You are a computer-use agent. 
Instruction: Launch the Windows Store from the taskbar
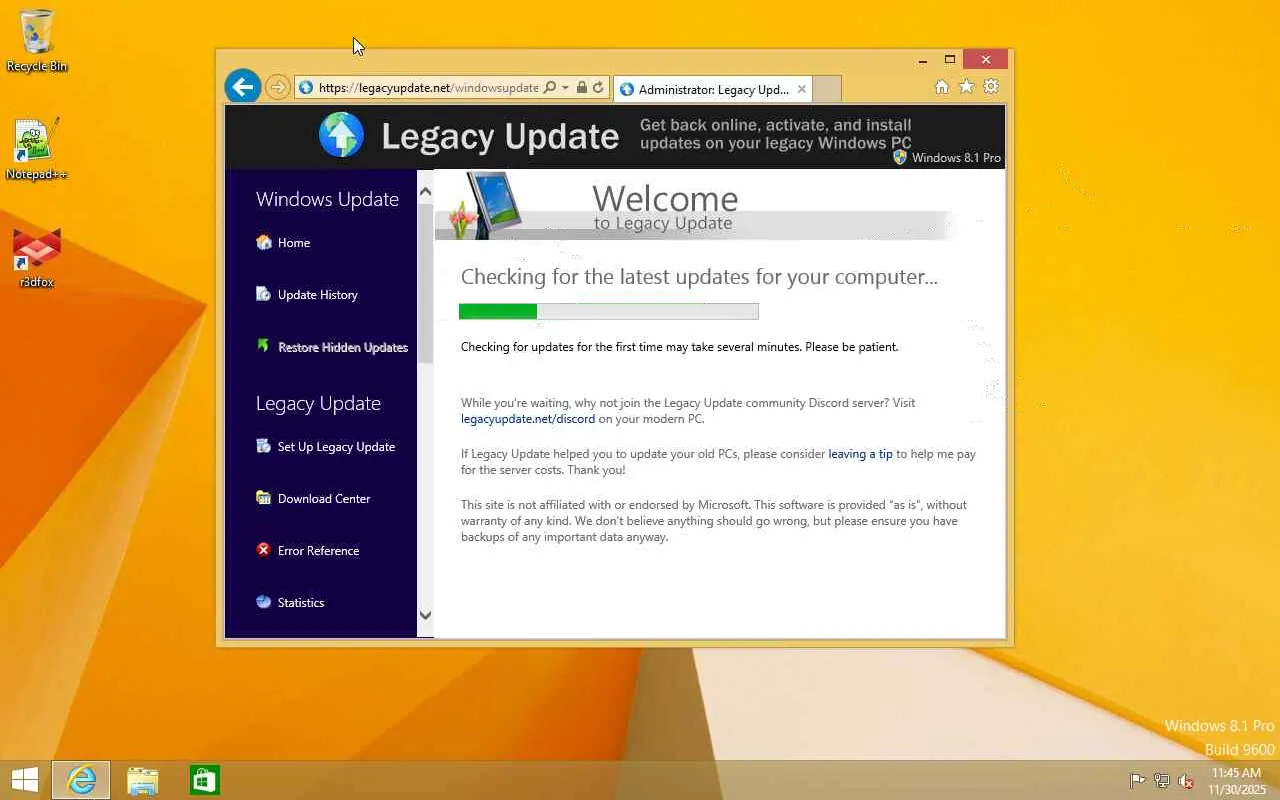(205, 780)
